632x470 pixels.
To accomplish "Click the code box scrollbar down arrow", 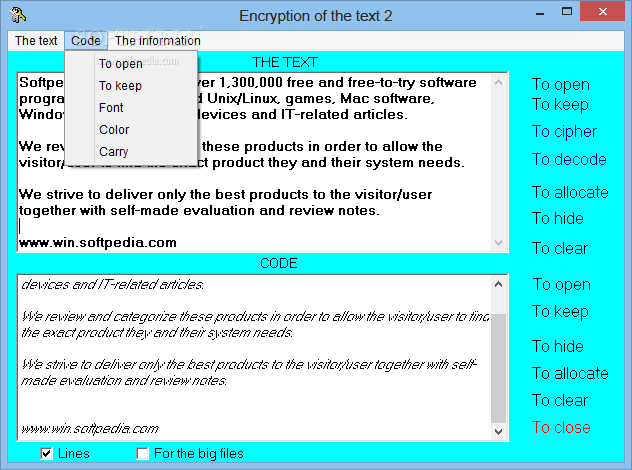I will 499,432.
